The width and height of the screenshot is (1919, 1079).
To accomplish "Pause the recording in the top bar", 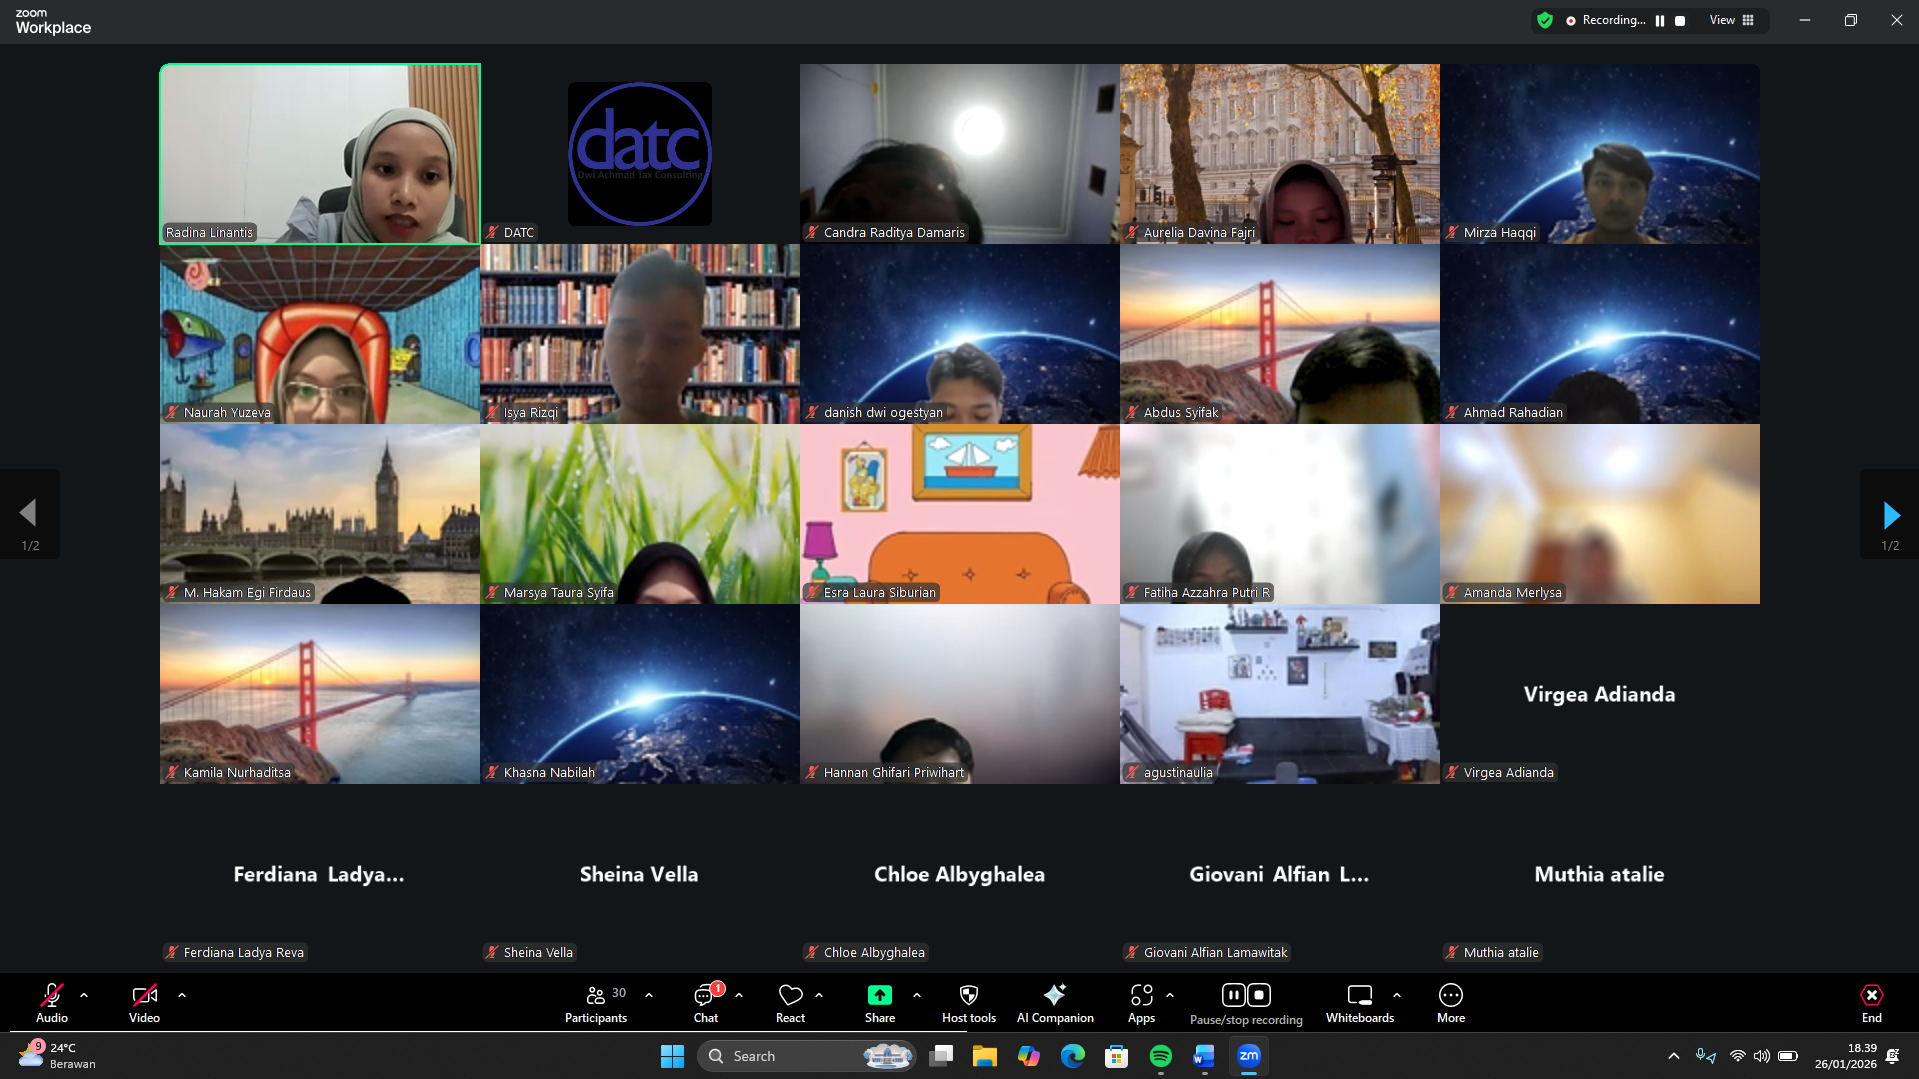I will [x=1660, y=21].
